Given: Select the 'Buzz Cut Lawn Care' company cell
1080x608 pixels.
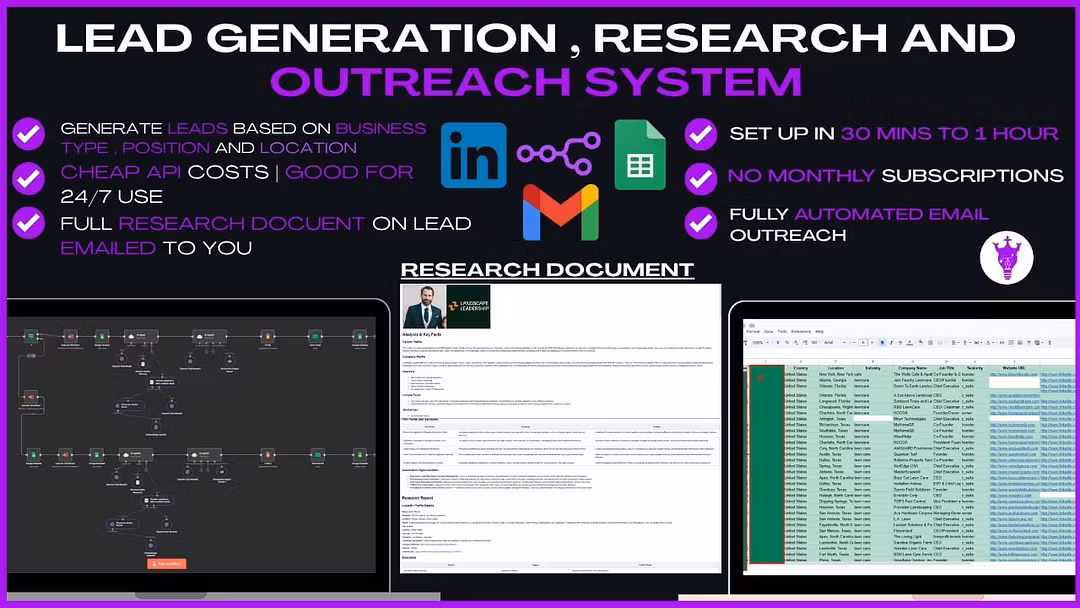Looking at the screenshot, I should (x=913, y=478).
